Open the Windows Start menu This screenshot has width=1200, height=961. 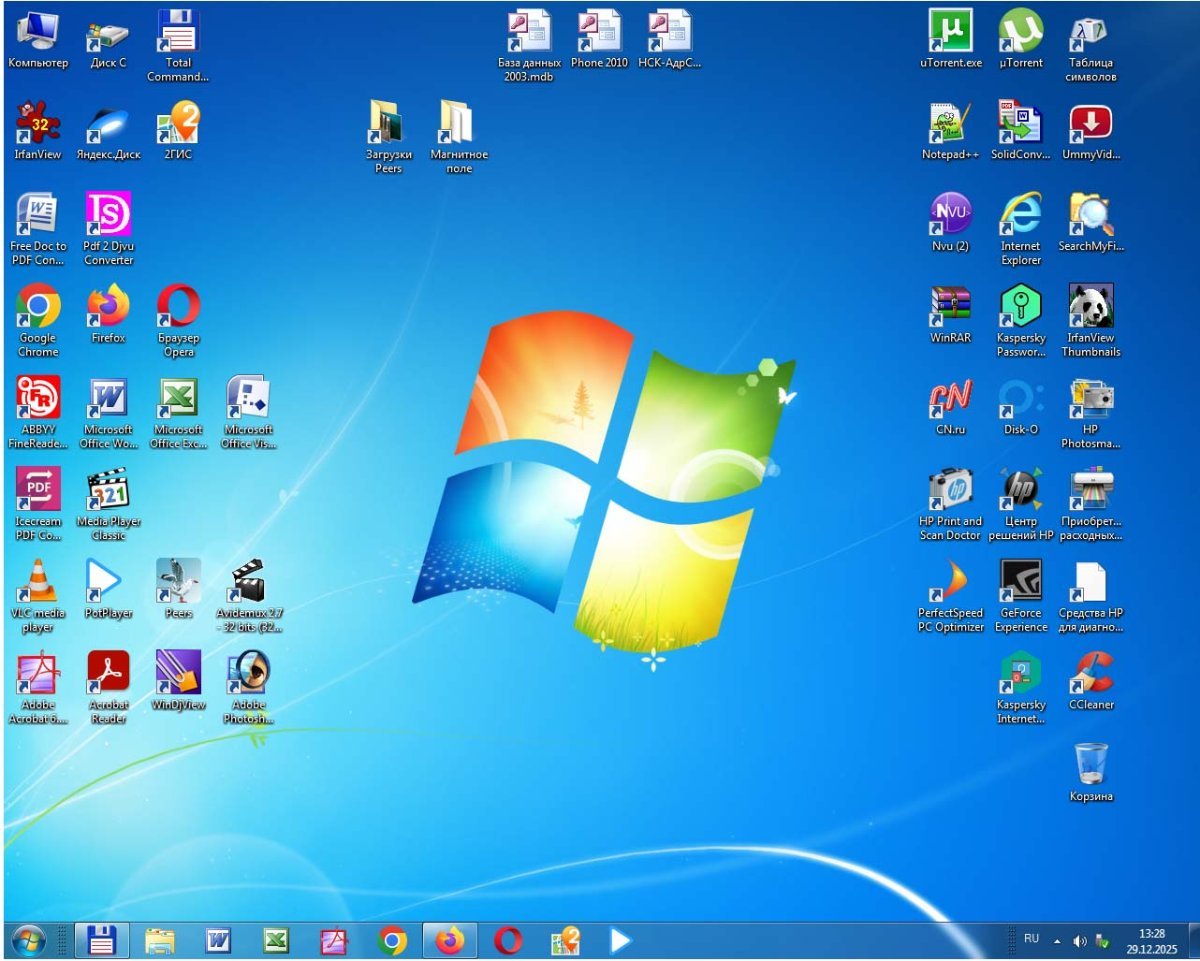click(28, 940)
